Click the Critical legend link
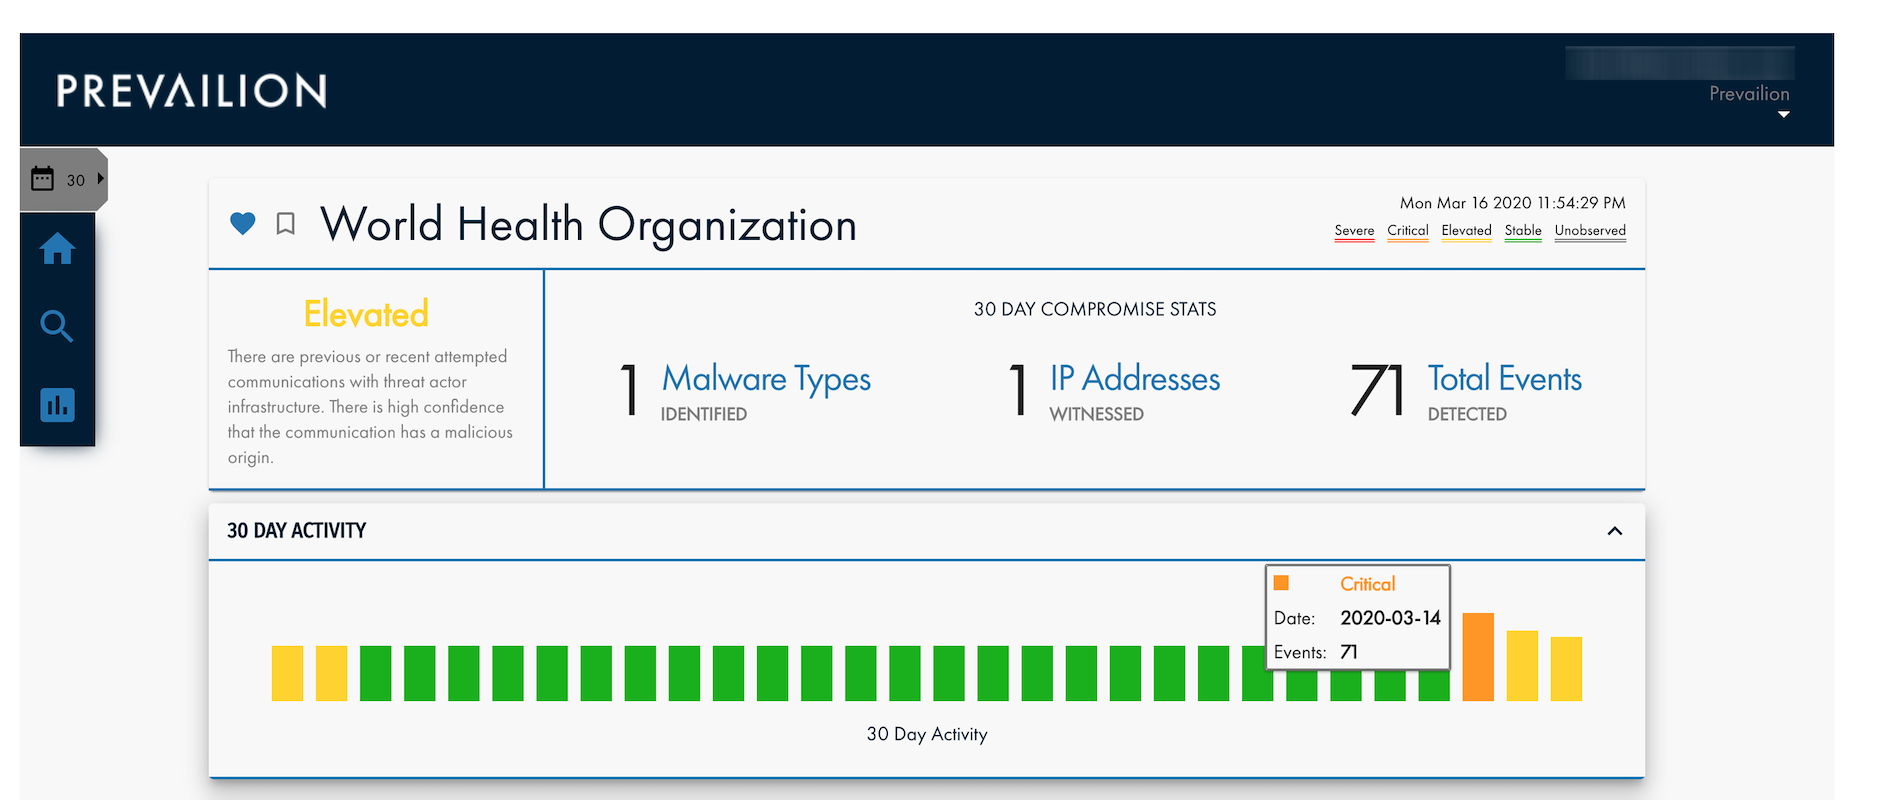 coord(1407,231)
